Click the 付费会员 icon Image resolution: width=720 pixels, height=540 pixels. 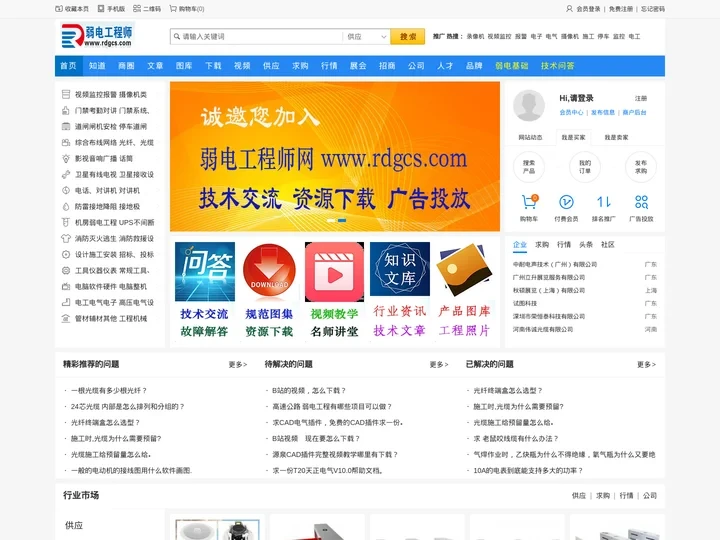coord(566,202)
